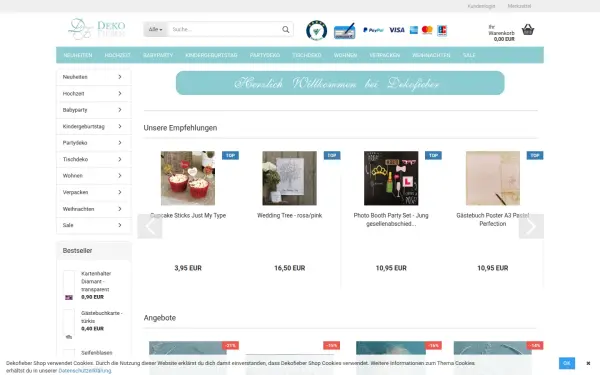Click the PayPal payment logo
This screenshot has width=600, height=375.
373,30
